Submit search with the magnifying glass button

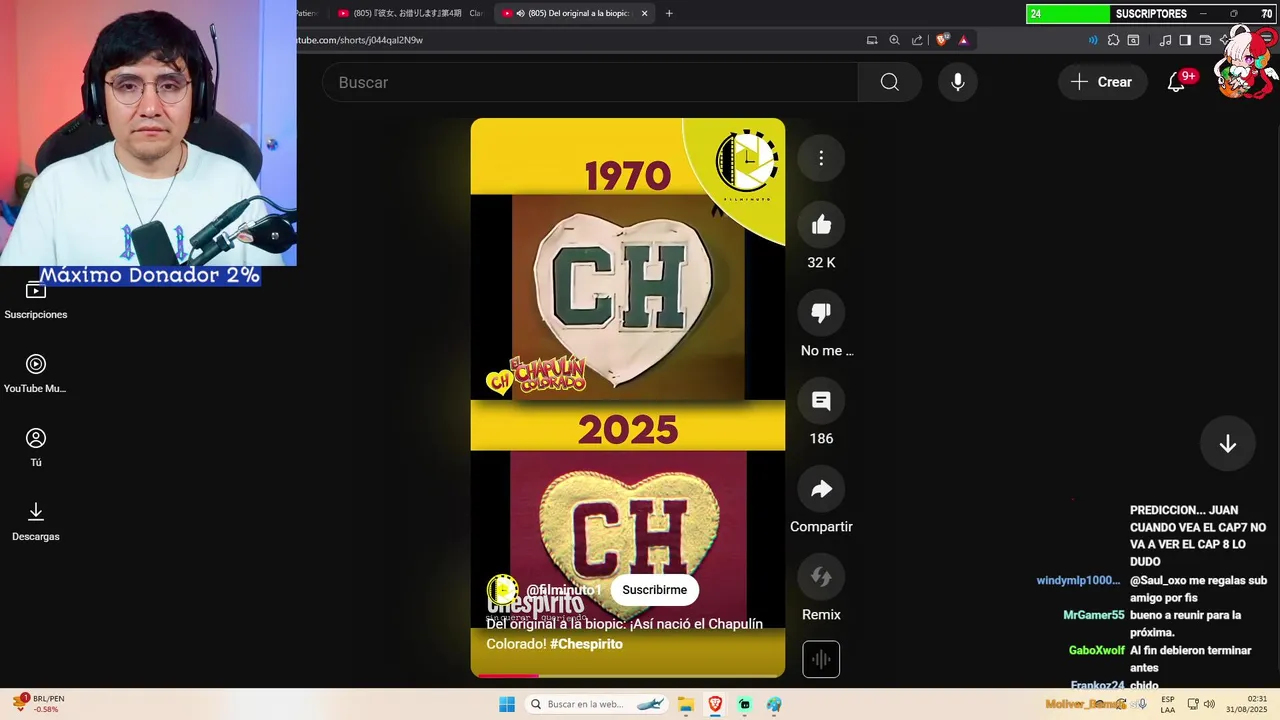[889, 82]
